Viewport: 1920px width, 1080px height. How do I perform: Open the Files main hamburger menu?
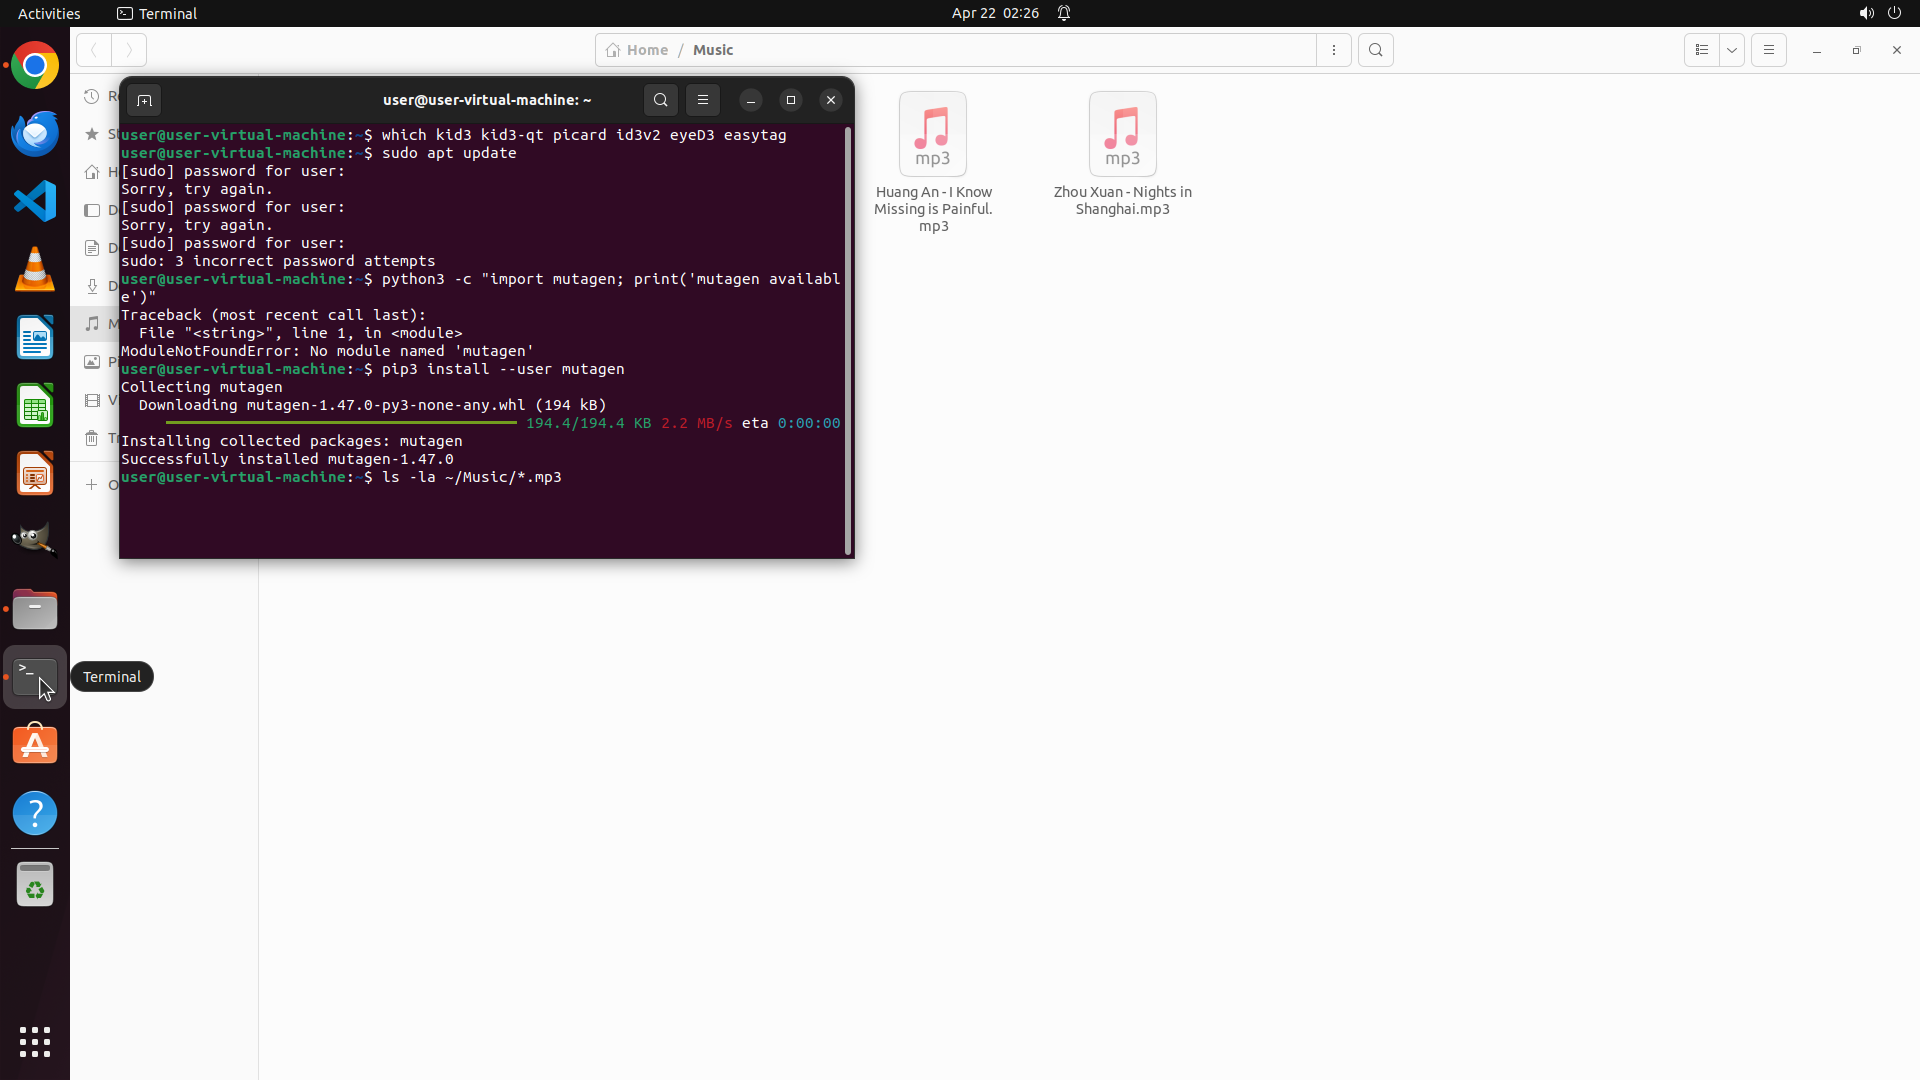pos(1768,50)
